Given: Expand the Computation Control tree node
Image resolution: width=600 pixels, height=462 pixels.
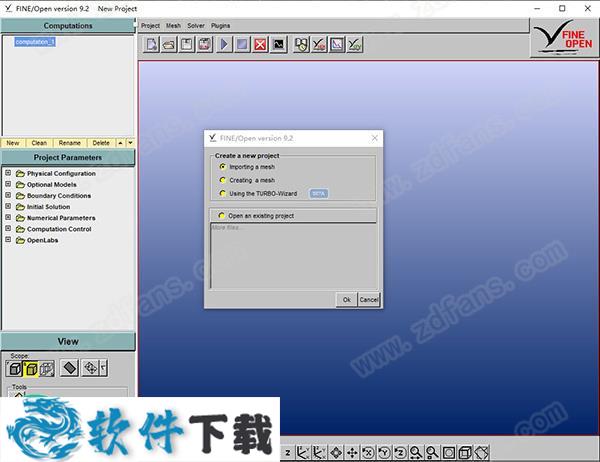Looking at the screenshot, I should click(x=8, y=229).
